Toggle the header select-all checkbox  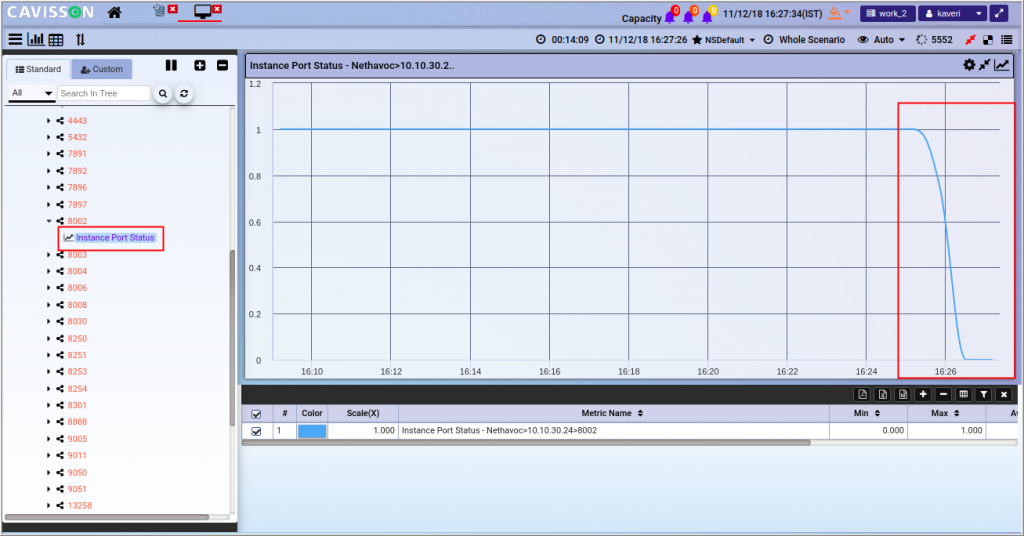[x=256, y=414]
